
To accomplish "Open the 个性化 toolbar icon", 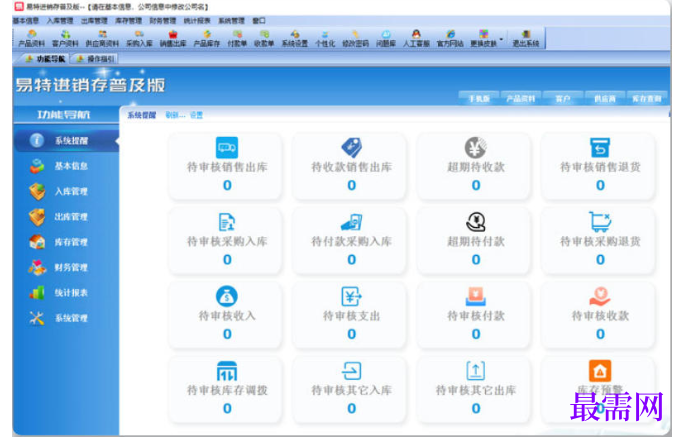I will (x=325, y=39).
